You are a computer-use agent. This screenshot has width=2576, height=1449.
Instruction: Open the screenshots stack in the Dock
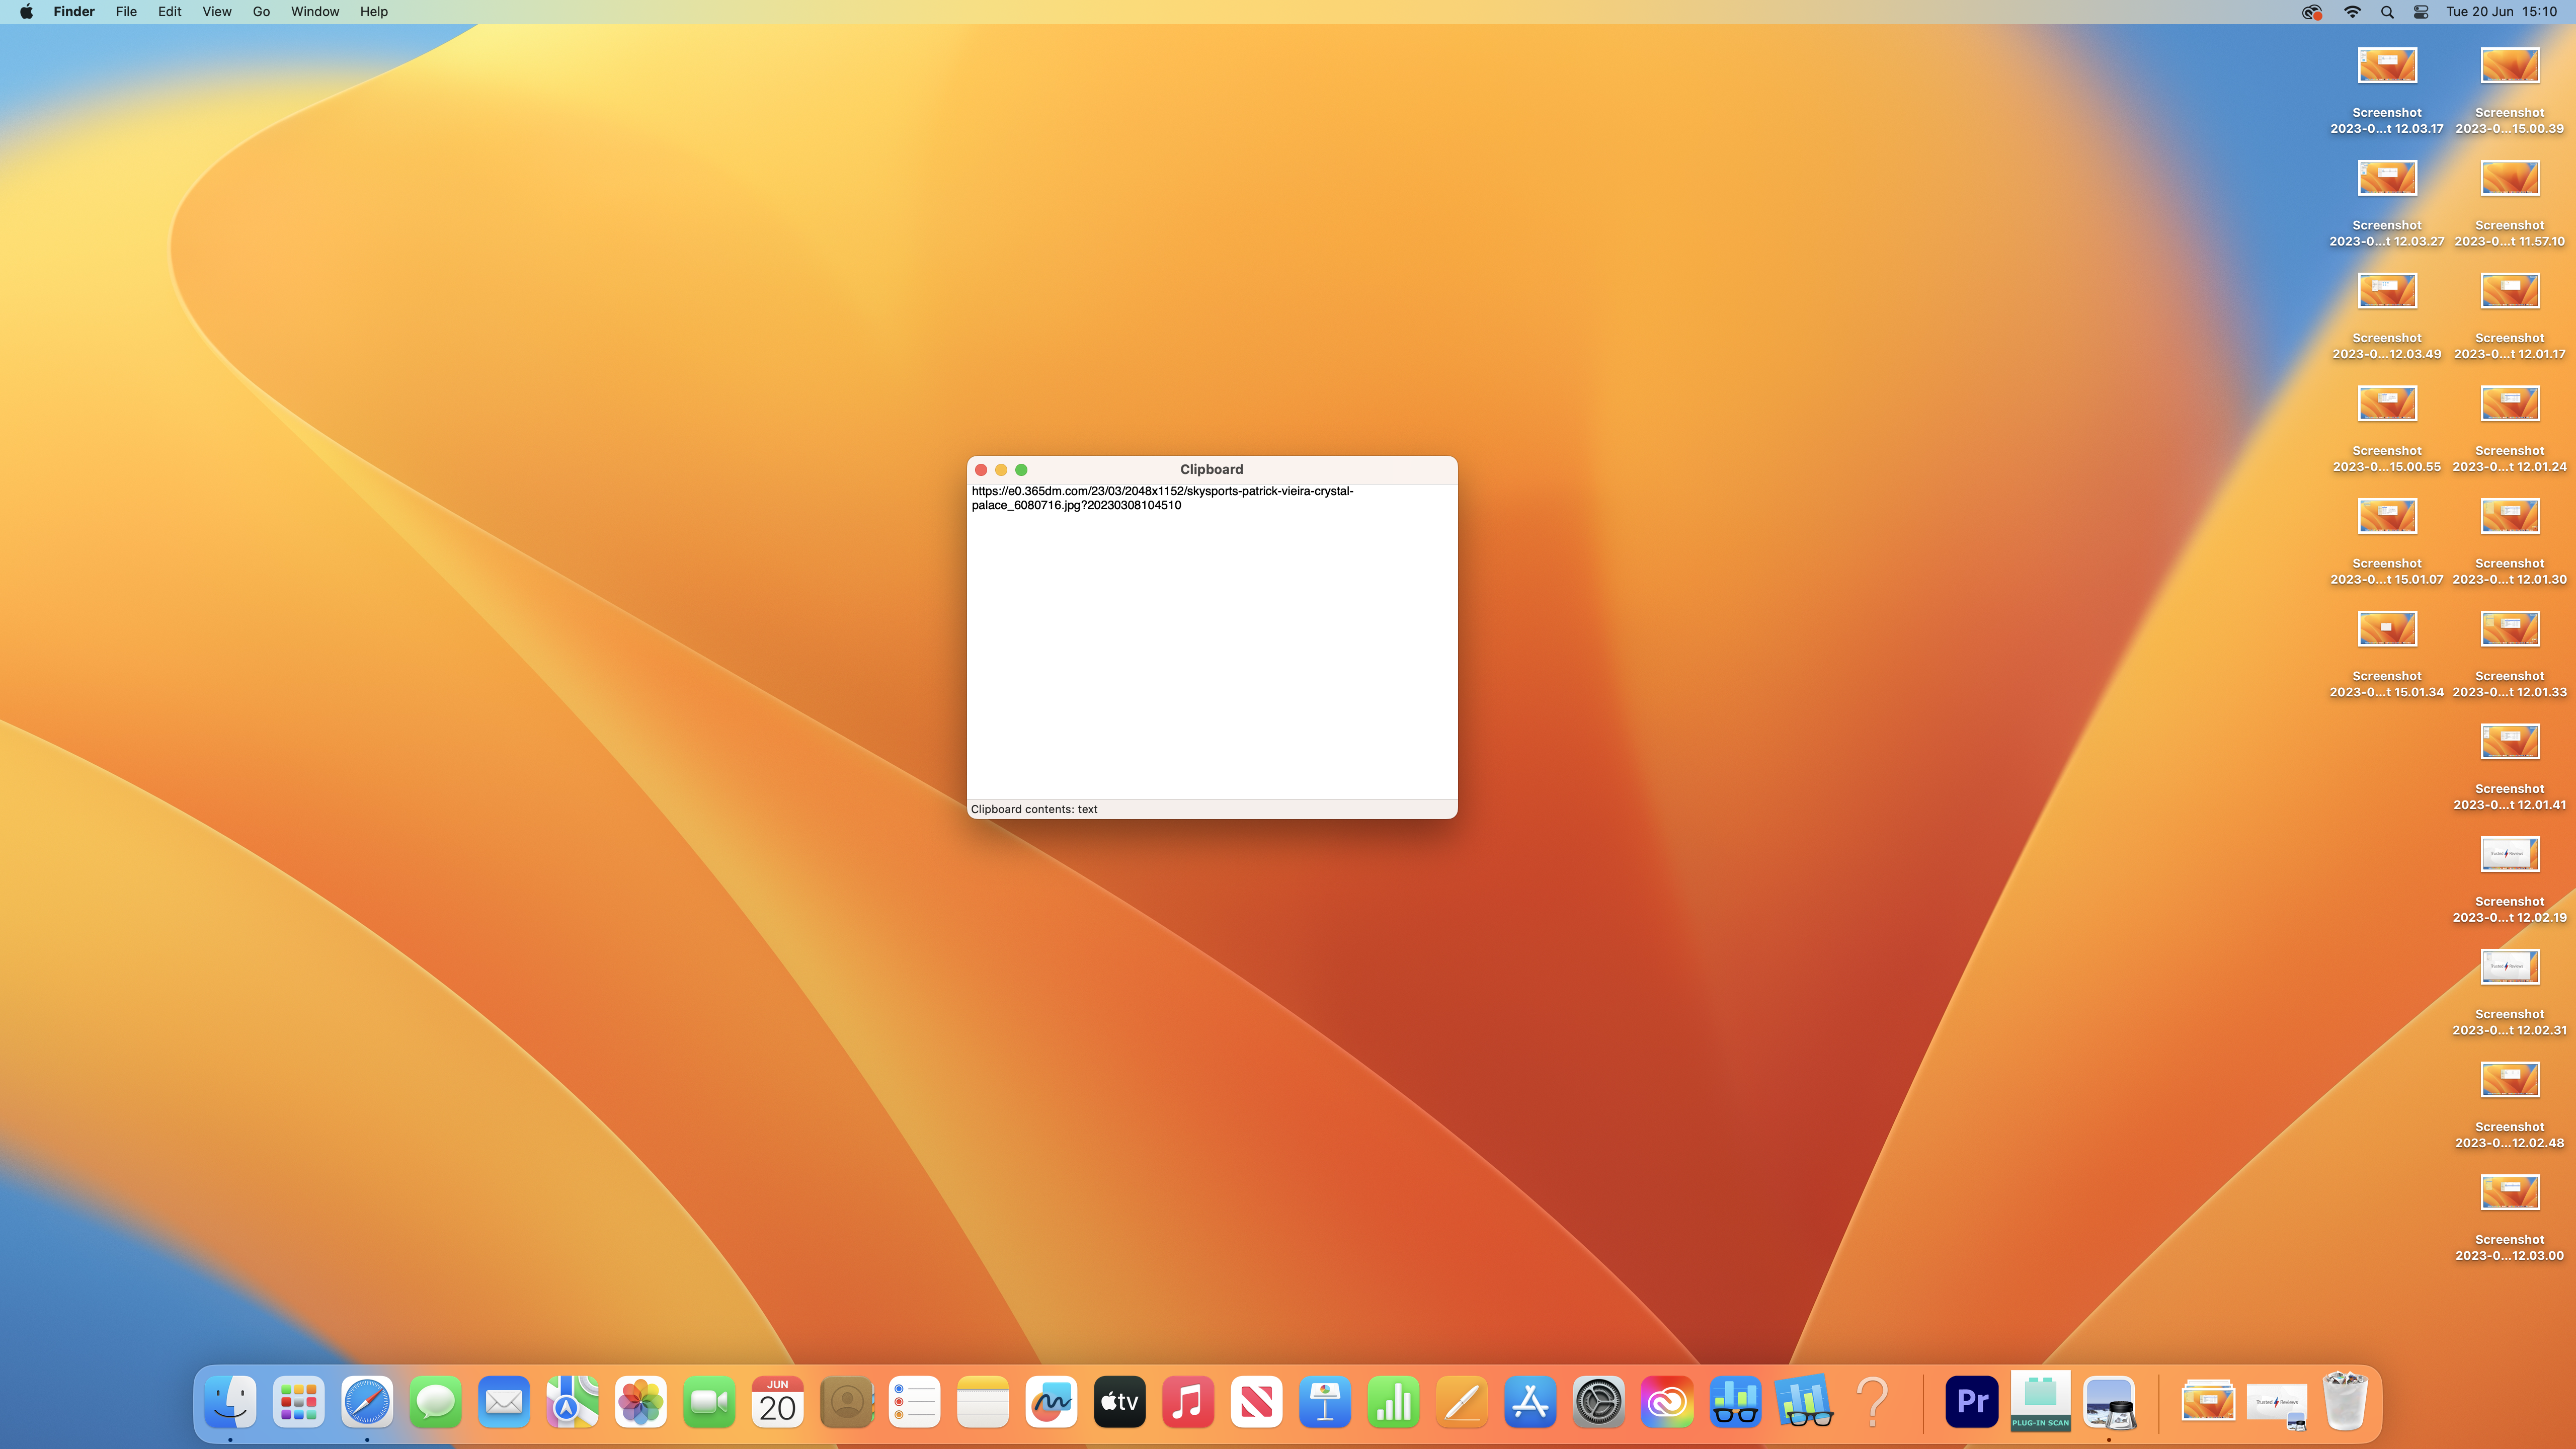pyautogui.click(x=2208, y=1402)
